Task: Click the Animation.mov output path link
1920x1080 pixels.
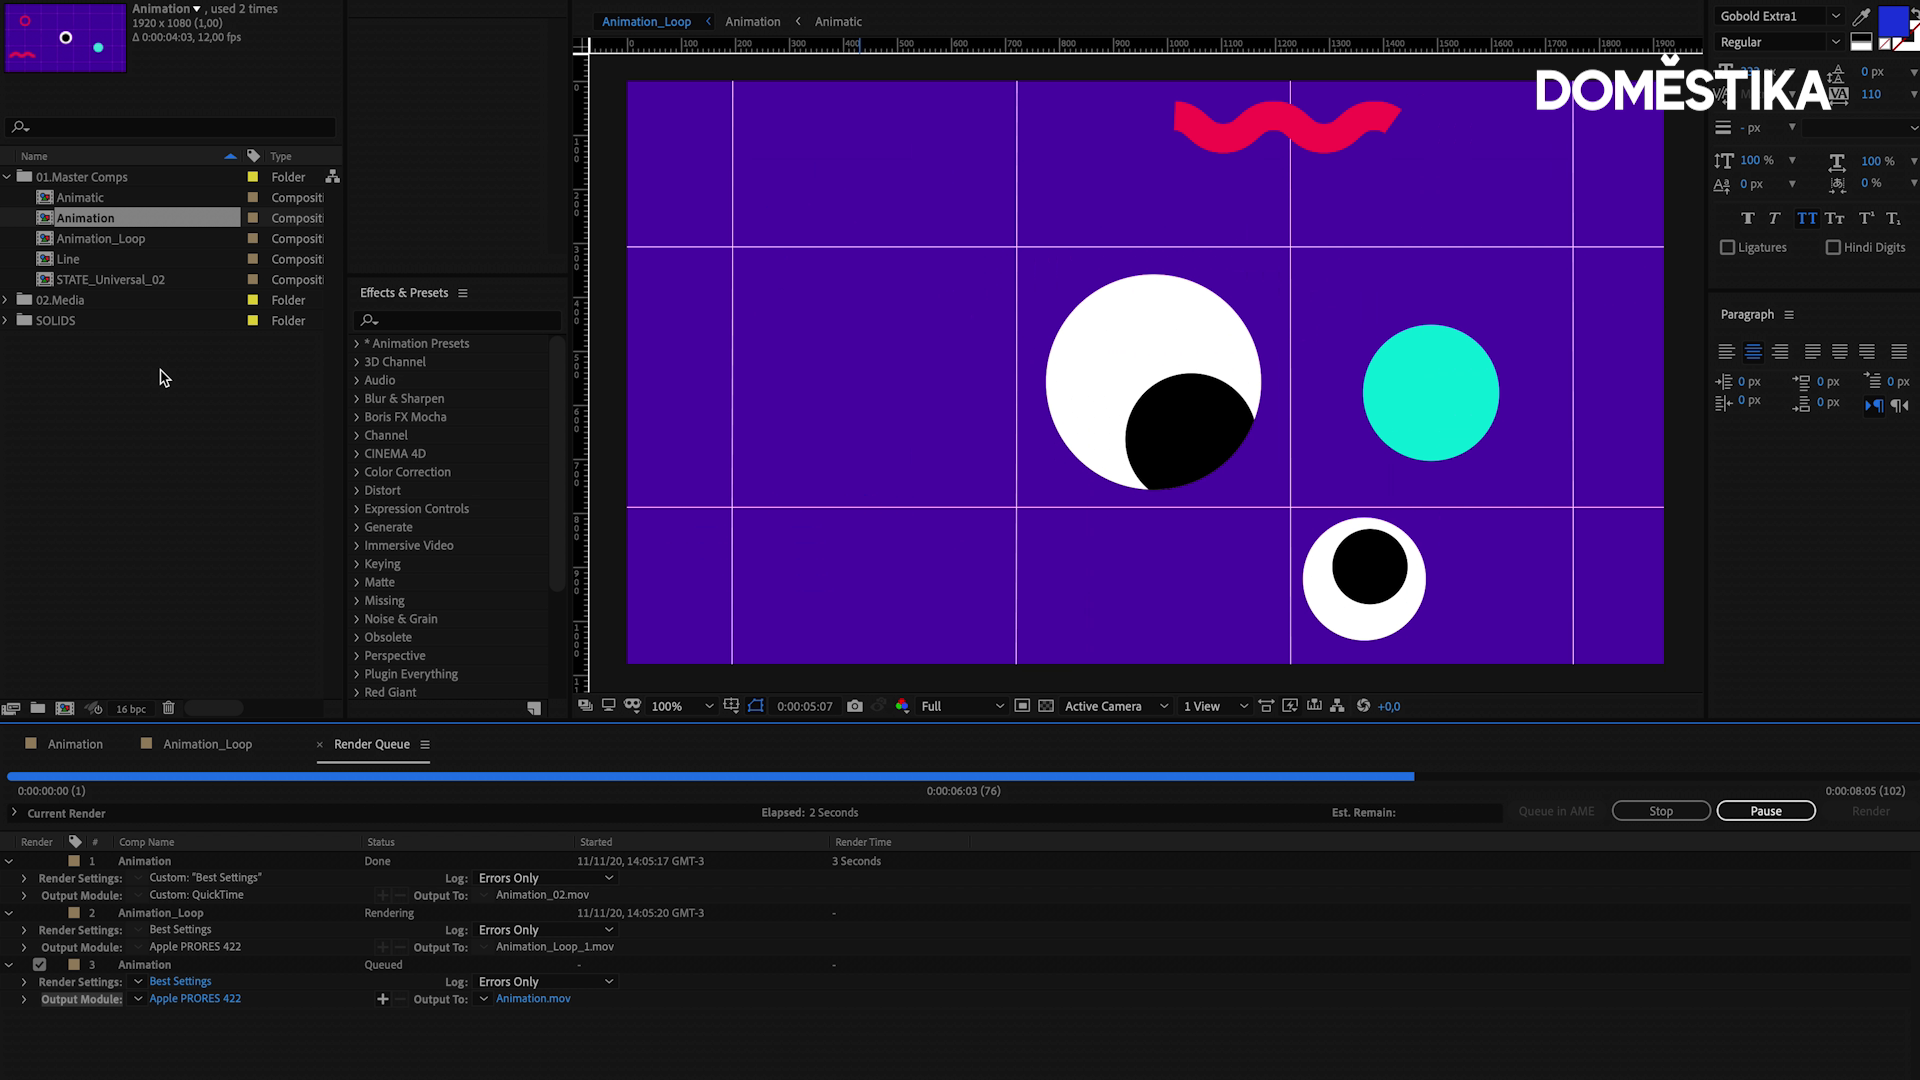Action: point(533,999)
